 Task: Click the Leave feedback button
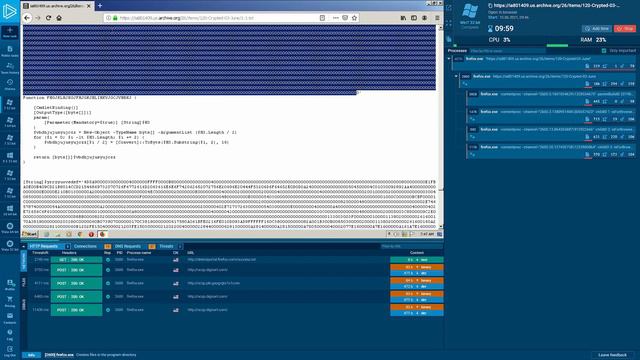612,355
